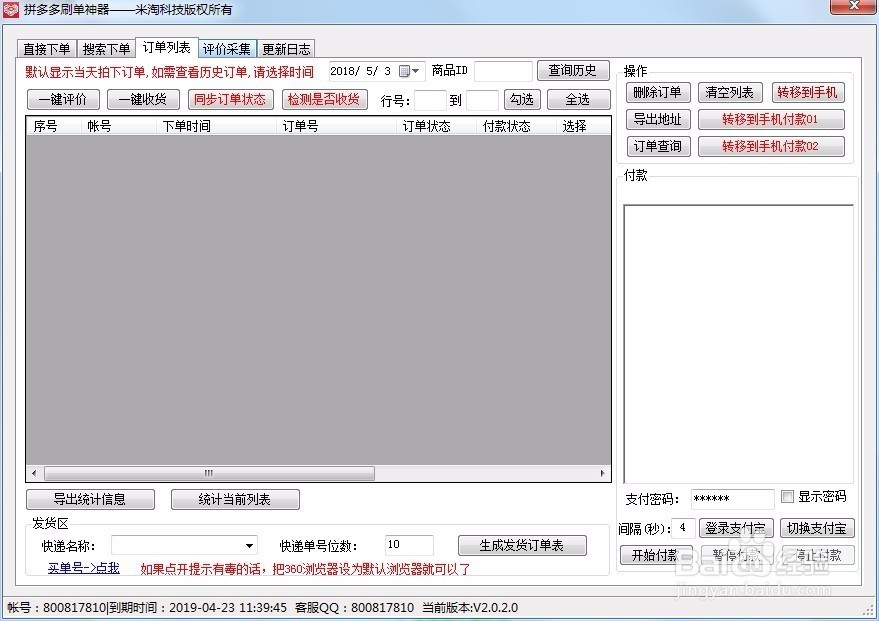
Task: Click 导出地址 to export addresses
Action: coord(657,119)
